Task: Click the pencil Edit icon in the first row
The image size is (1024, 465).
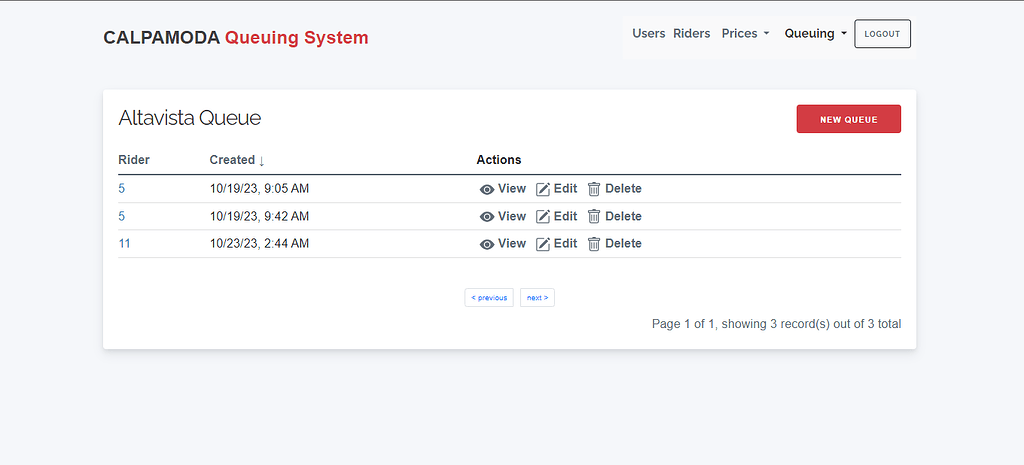Action: click(543, 189)
